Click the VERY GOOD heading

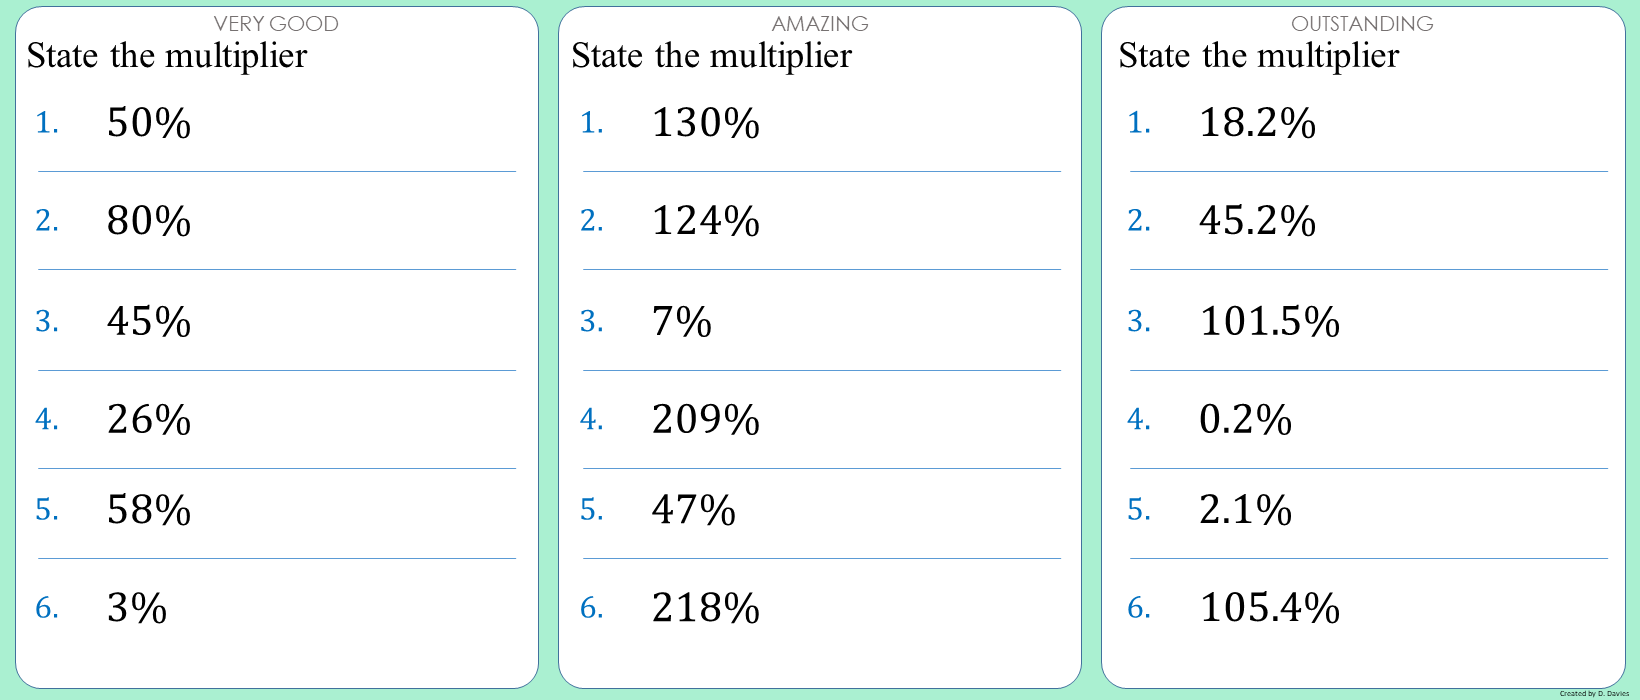(276, 23)
